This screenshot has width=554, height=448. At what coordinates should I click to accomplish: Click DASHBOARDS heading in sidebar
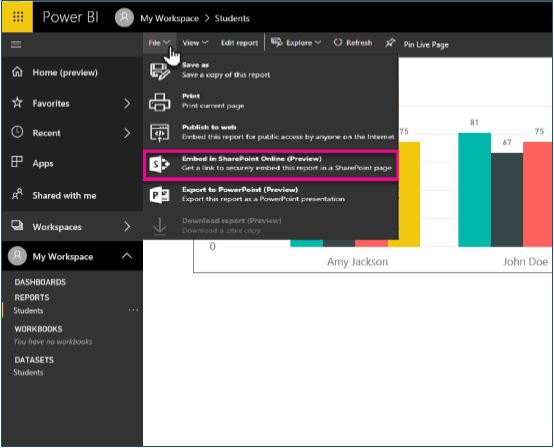point(40,282)
